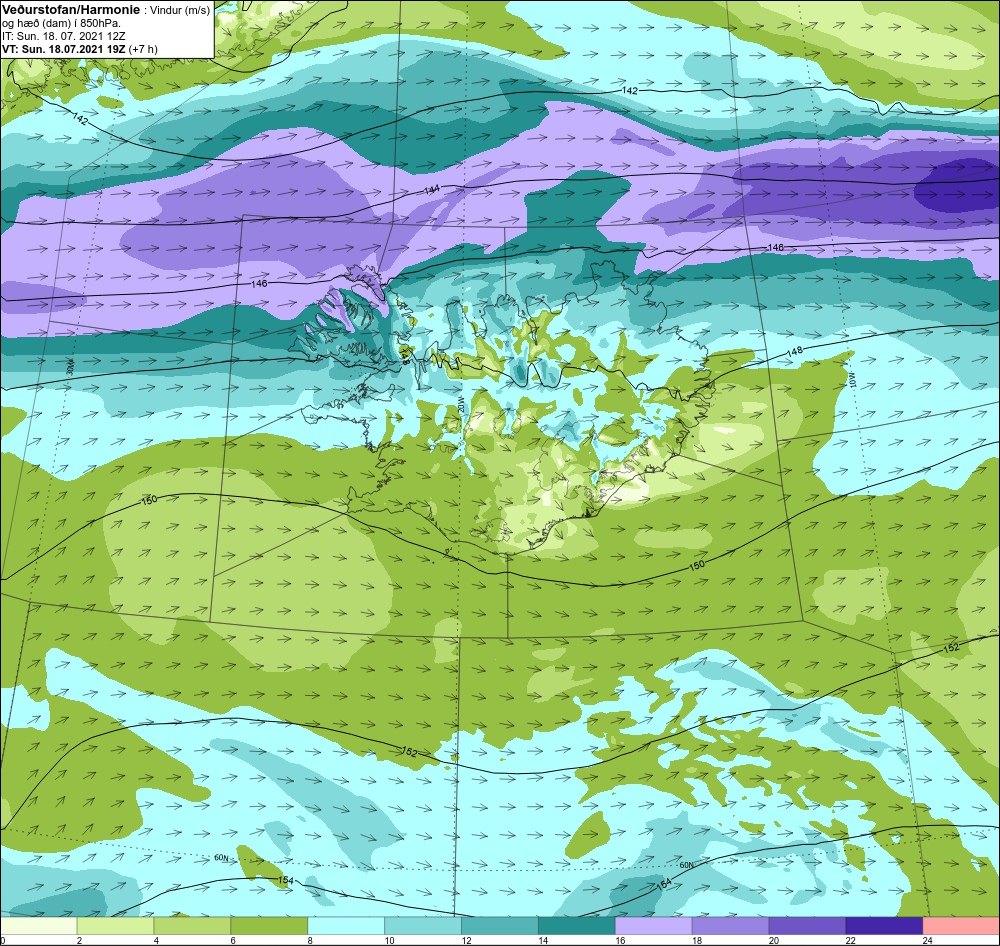1000x946 pixels.
Task: Click the '10W' longitude label
Action: coord(853,380)
